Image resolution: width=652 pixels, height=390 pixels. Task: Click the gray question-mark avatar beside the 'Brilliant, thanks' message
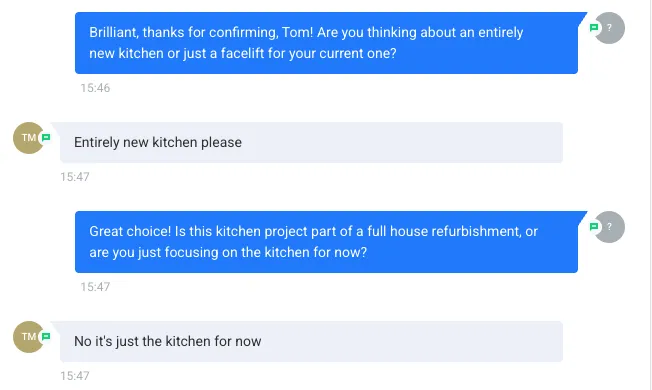click(609, 28)
